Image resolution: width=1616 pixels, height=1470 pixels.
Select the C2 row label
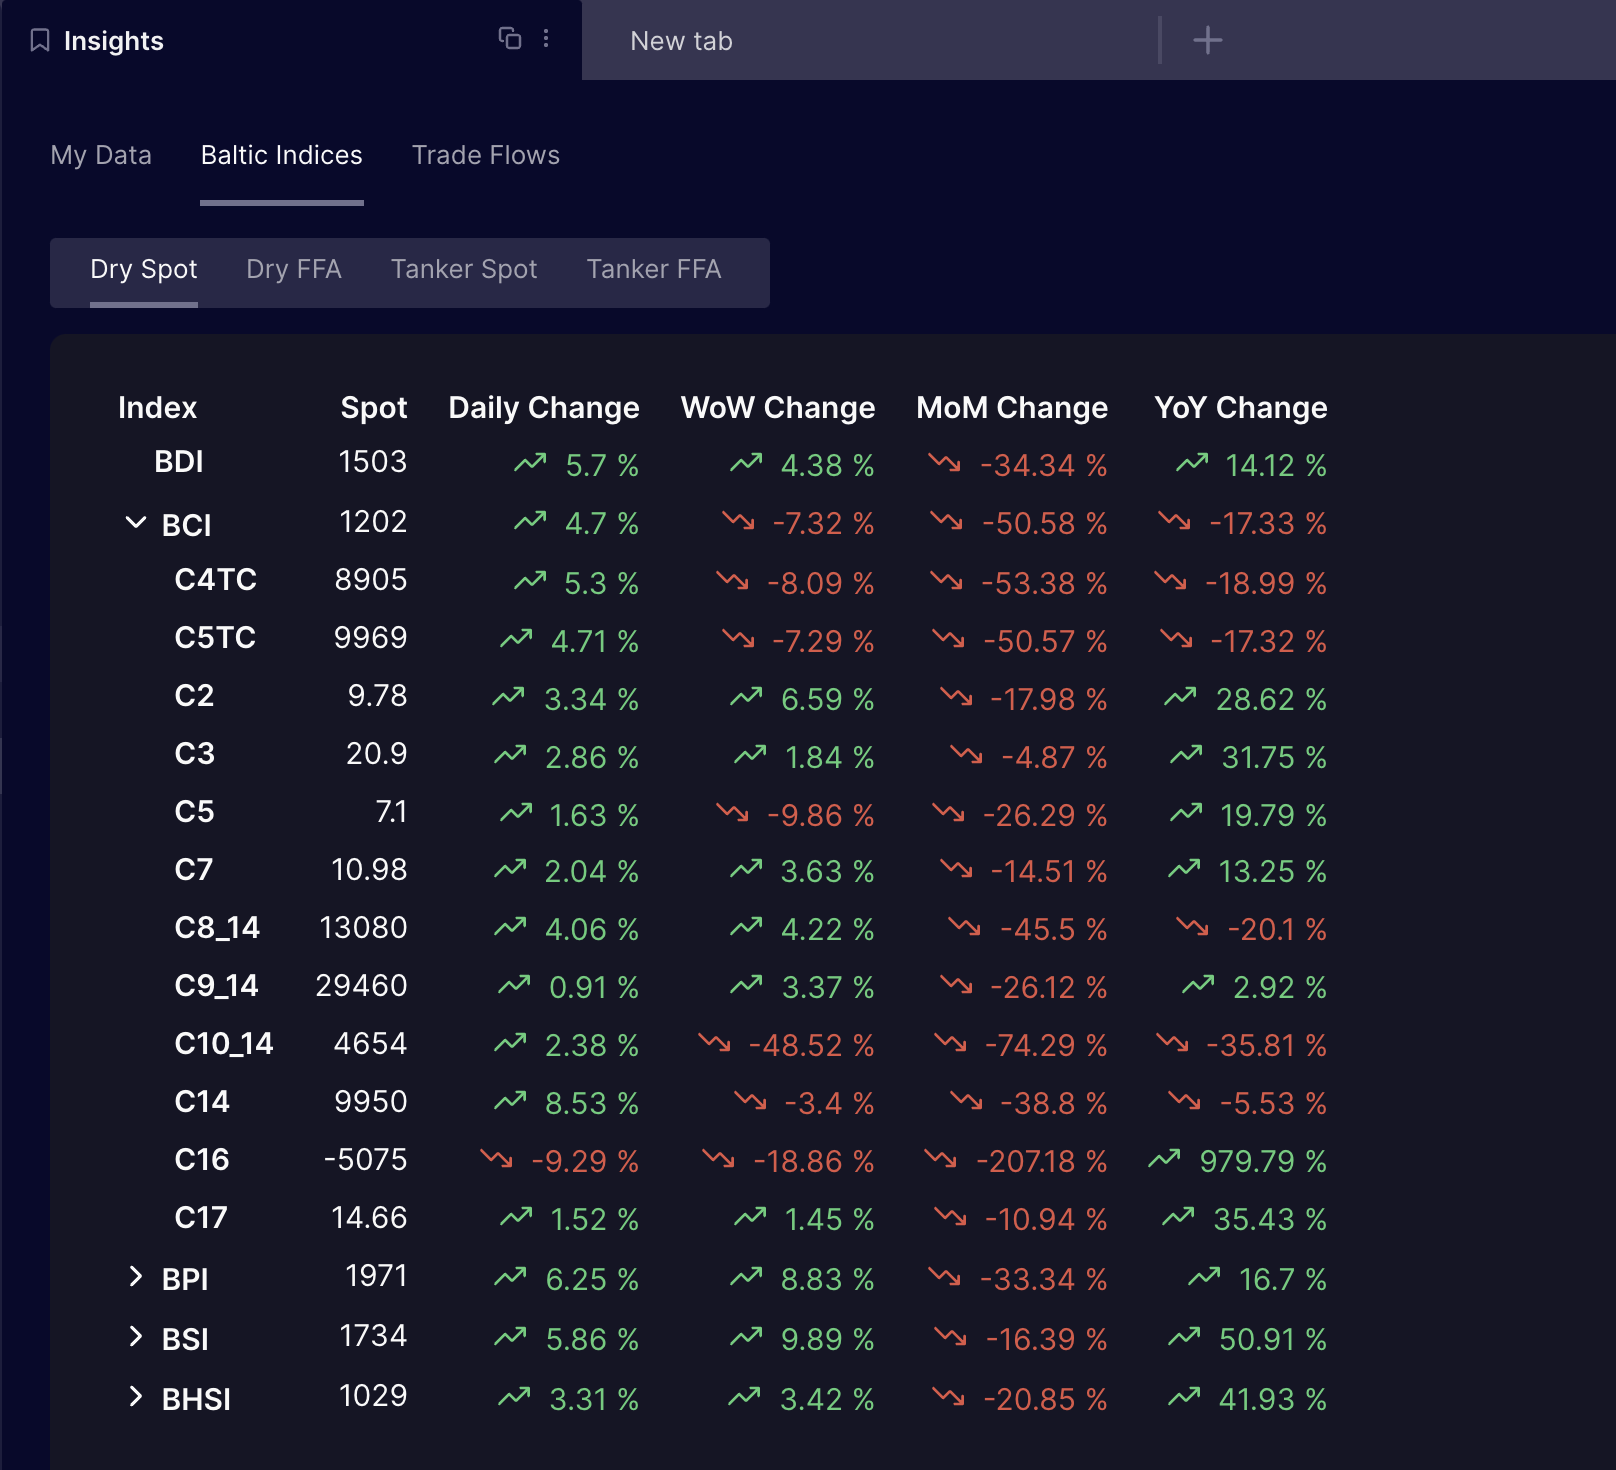point(194,696)
